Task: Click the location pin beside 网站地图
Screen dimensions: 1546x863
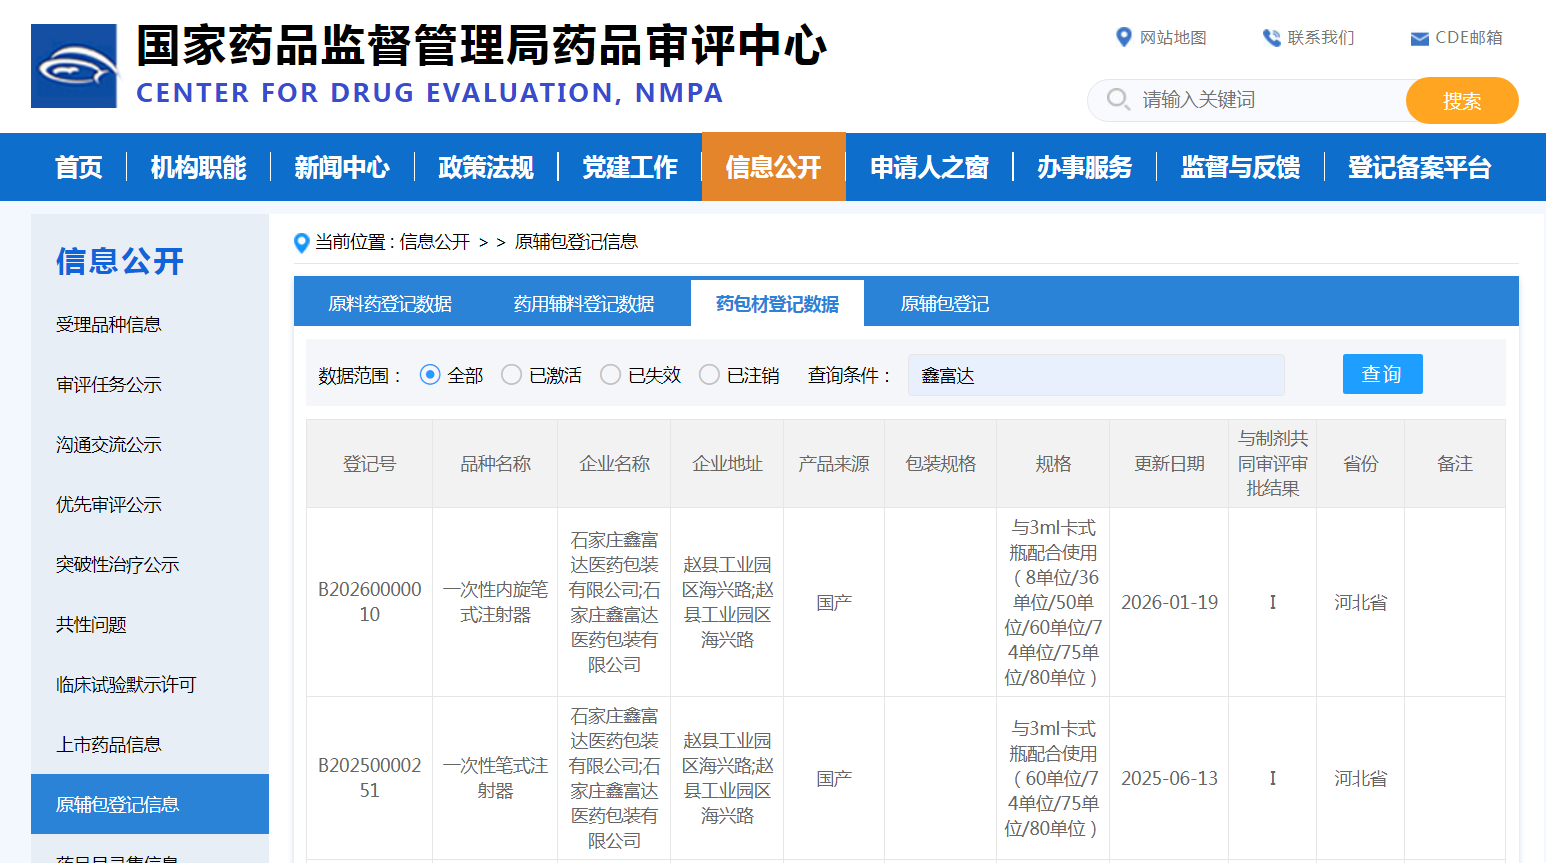Action: (1123, 38)
